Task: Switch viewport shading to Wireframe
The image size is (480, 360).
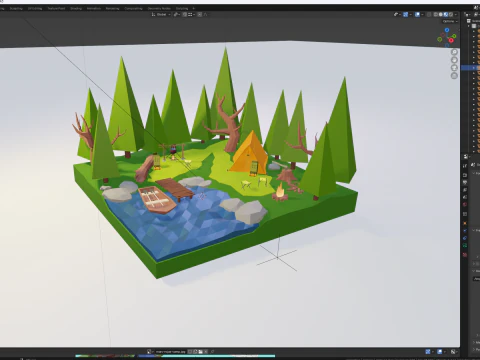Action: point(436,14)
